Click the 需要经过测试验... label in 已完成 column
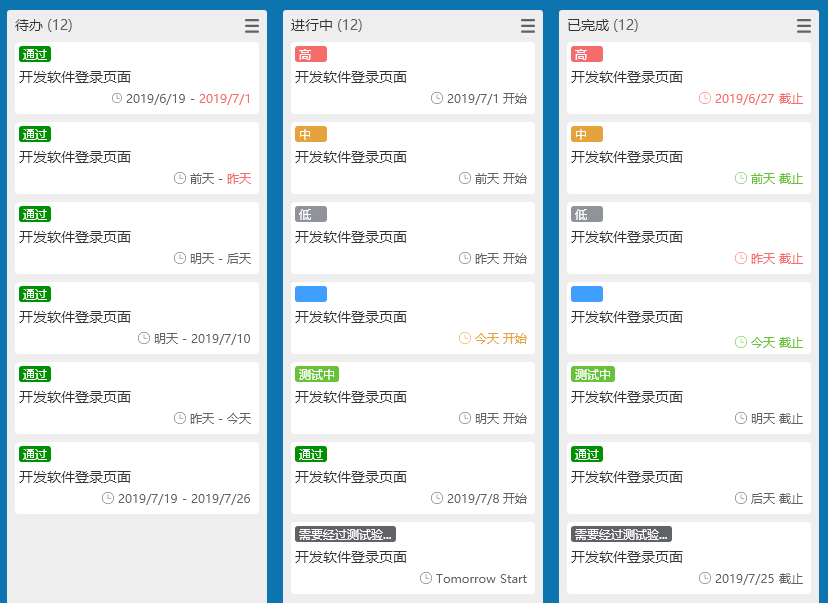Screen dimensions: 828x603 click(620, 534)
